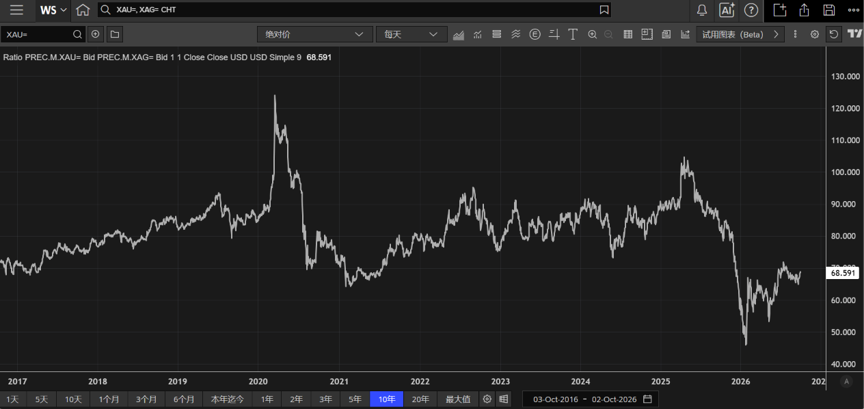Select the 3年 time range
The width and height of the screenshot is (864, 409).
[x=326, y=399]
